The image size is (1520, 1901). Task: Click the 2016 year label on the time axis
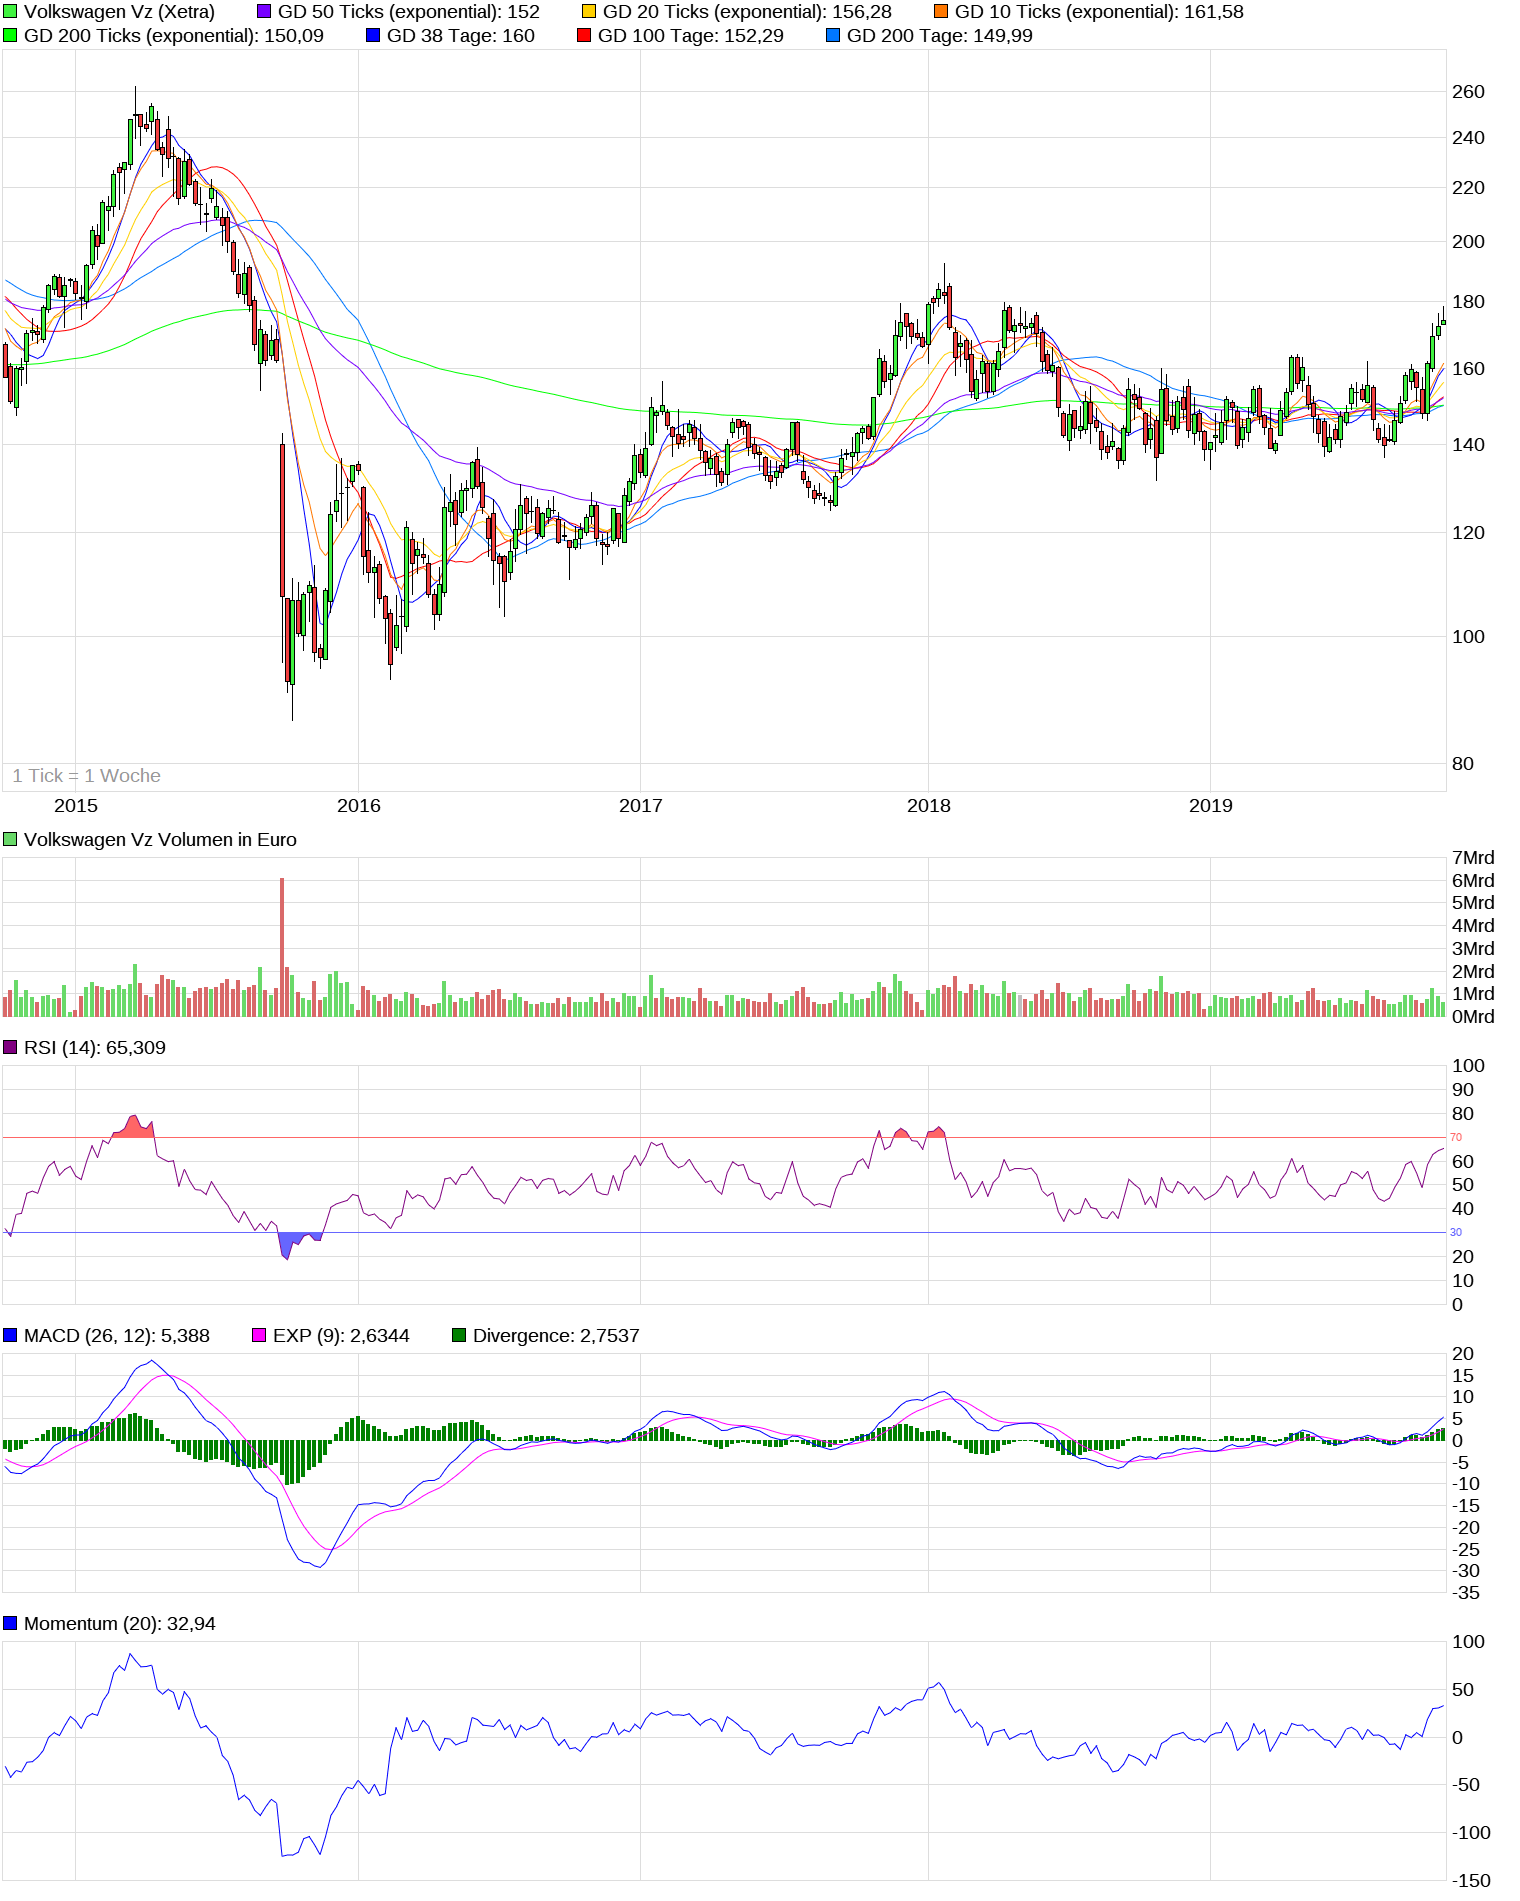pos(359,806)
